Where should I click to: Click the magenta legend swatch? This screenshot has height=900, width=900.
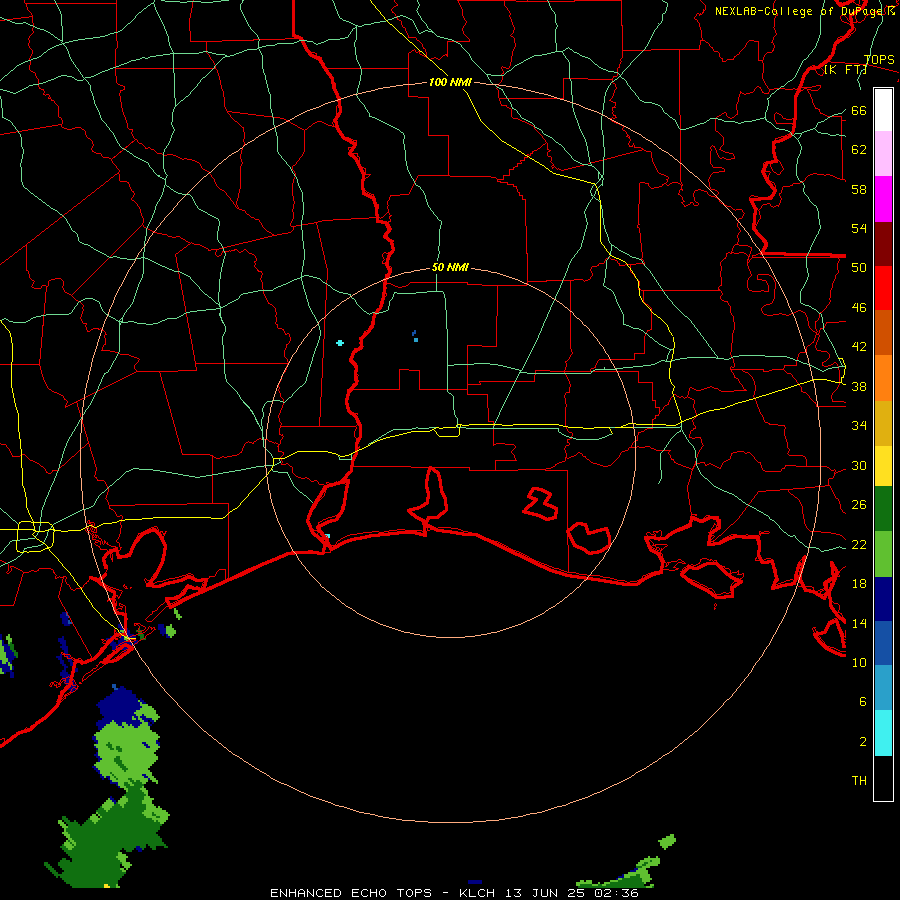(883, 199)
